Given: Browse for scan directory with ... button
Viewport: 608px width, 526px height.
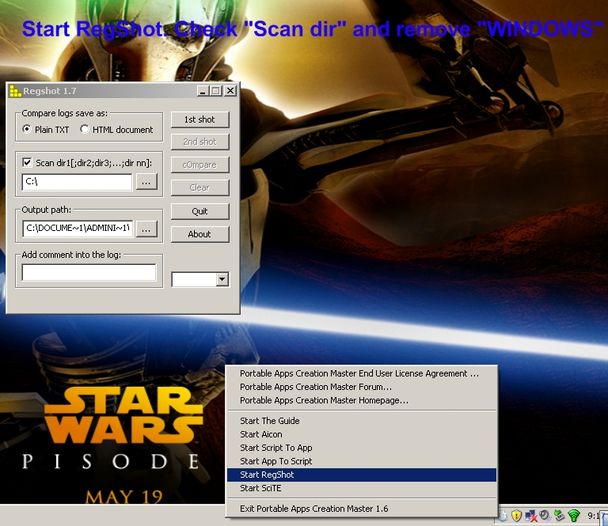Looking at the screenshot, I should pos(146,182).
